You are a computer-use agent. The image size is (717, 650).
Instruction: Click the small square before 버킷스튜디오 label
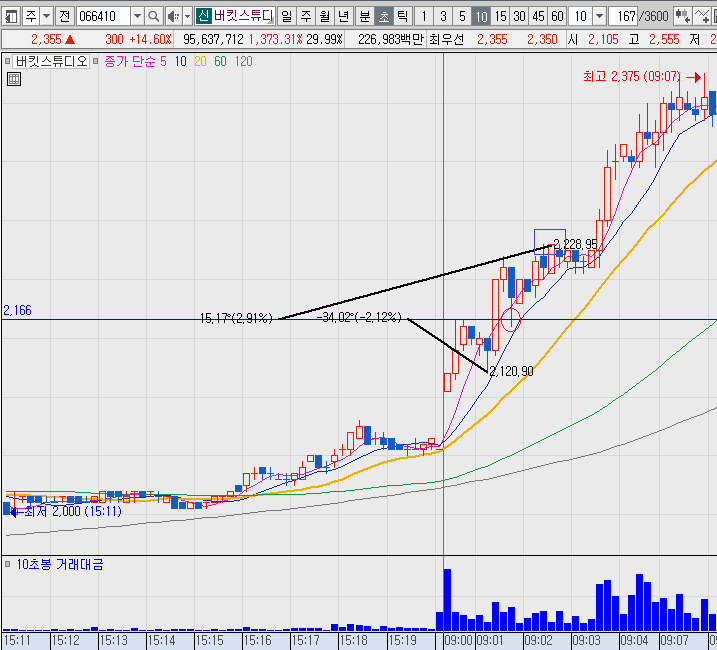7,61
